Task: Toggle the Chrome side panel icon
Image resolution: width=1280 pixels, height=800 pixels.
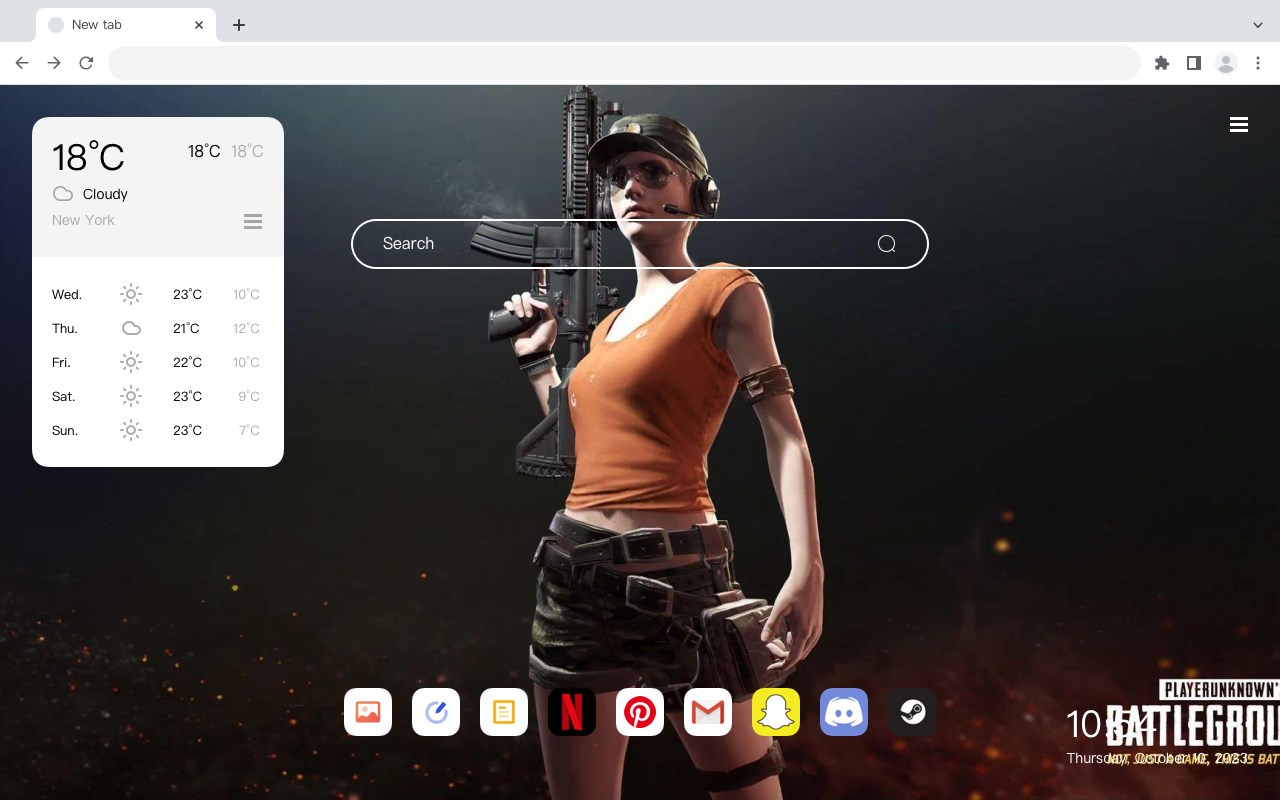Action: (x=1193, y=63)
